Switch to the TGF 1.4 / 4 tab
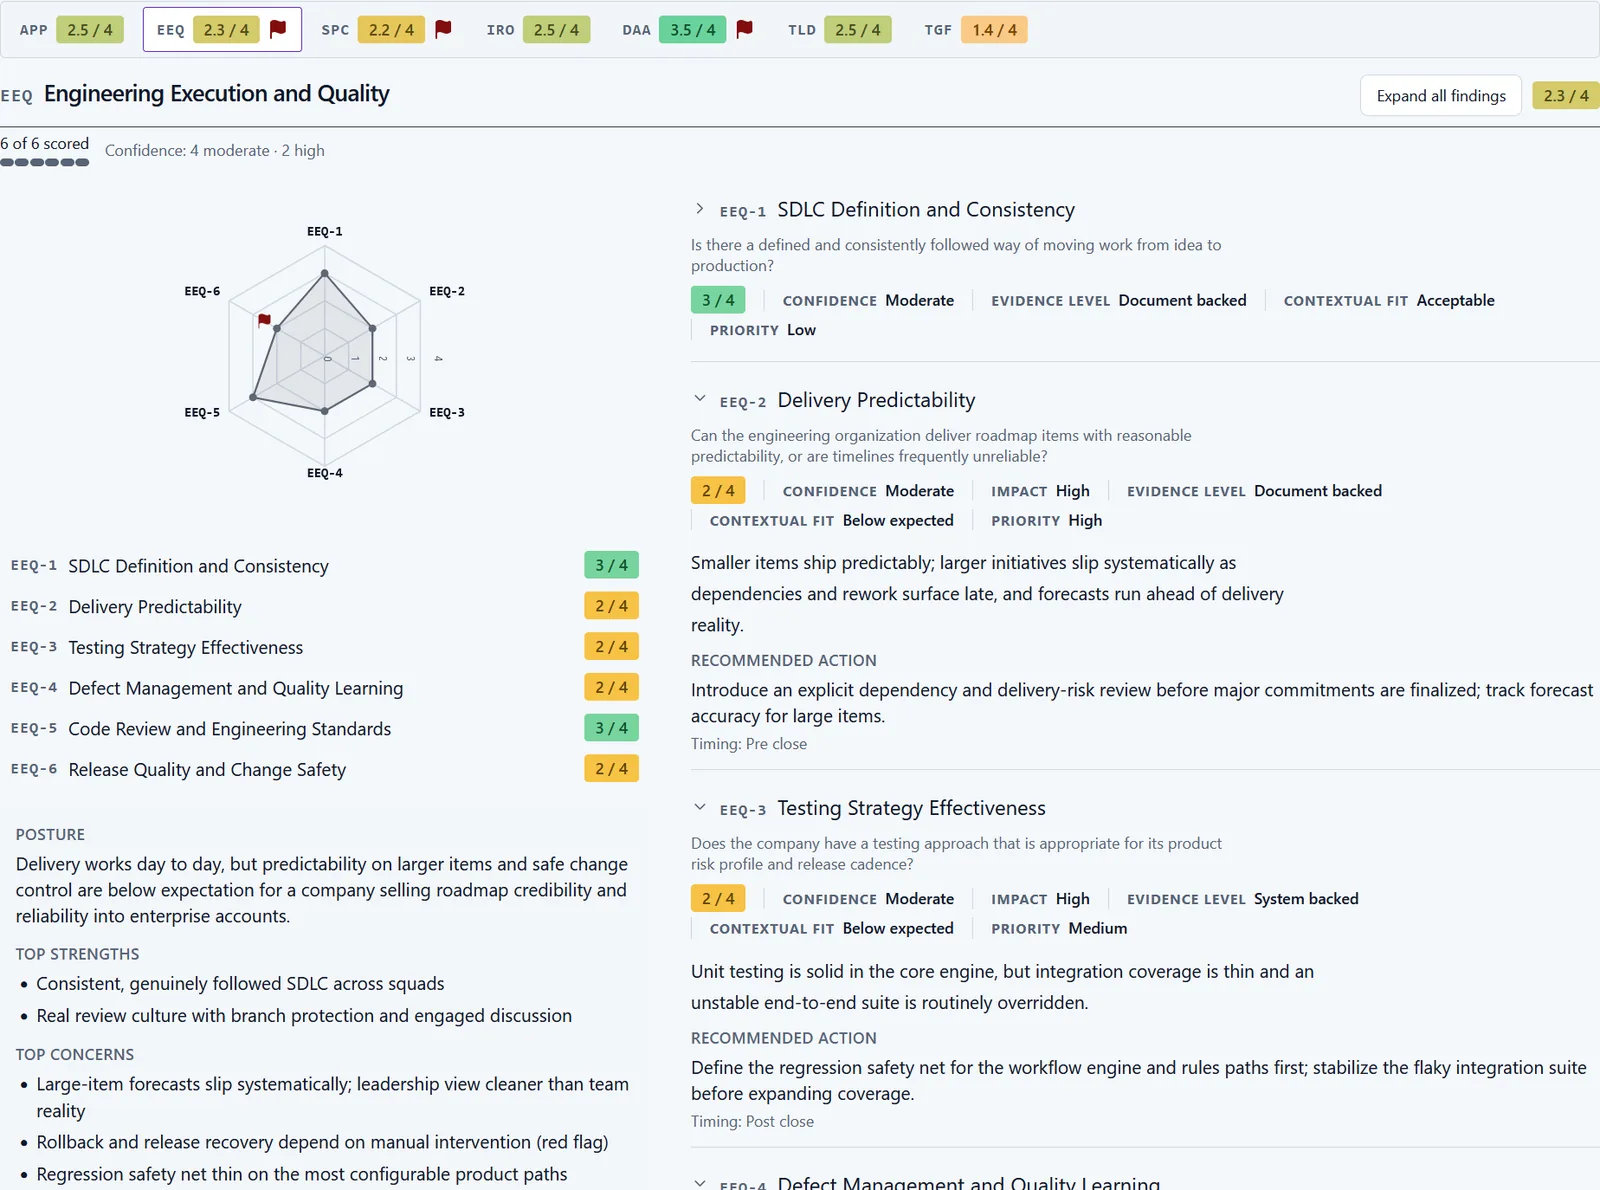Viewport: 1600px width, 1190px height. click(x=975, y=30)
